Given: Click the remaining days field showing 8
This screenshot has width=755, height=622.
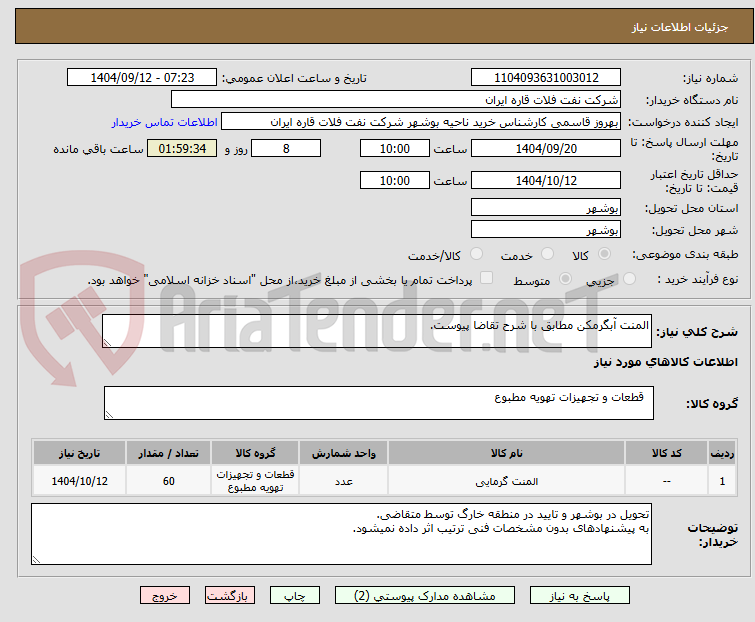Looking at the screenshot, I should click(286, 148).
